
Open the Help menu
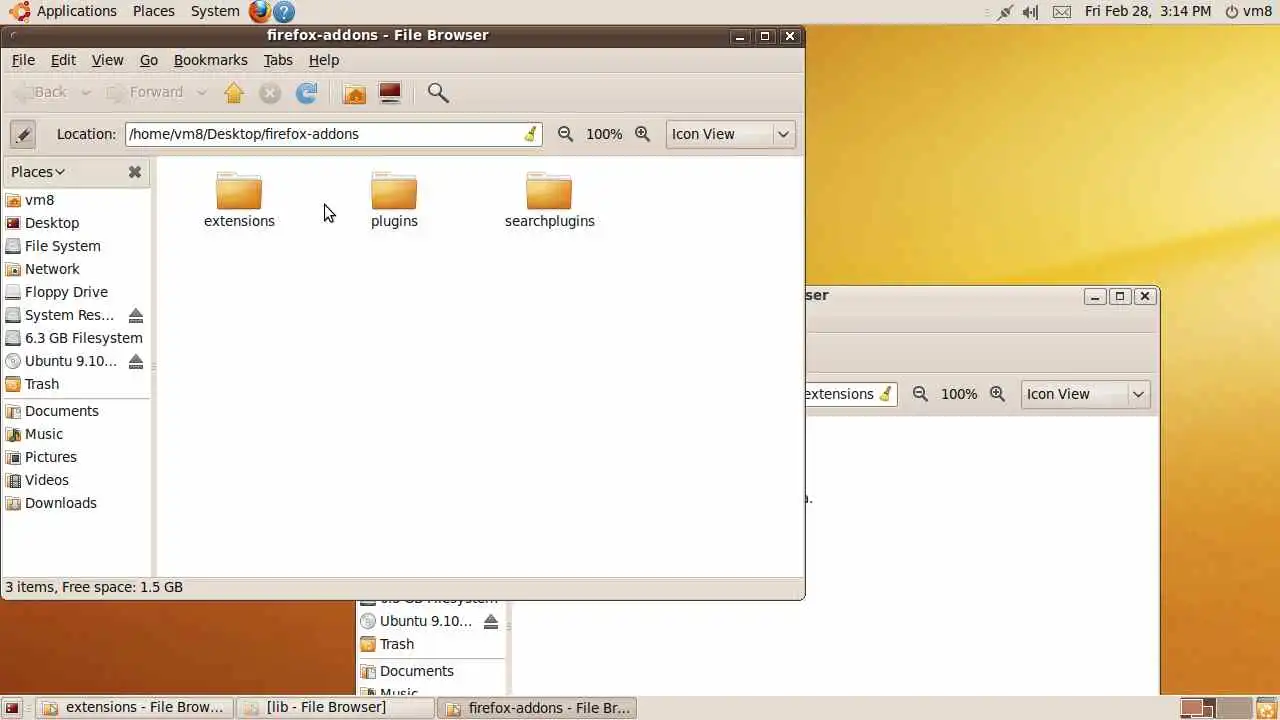click(324, 60)
